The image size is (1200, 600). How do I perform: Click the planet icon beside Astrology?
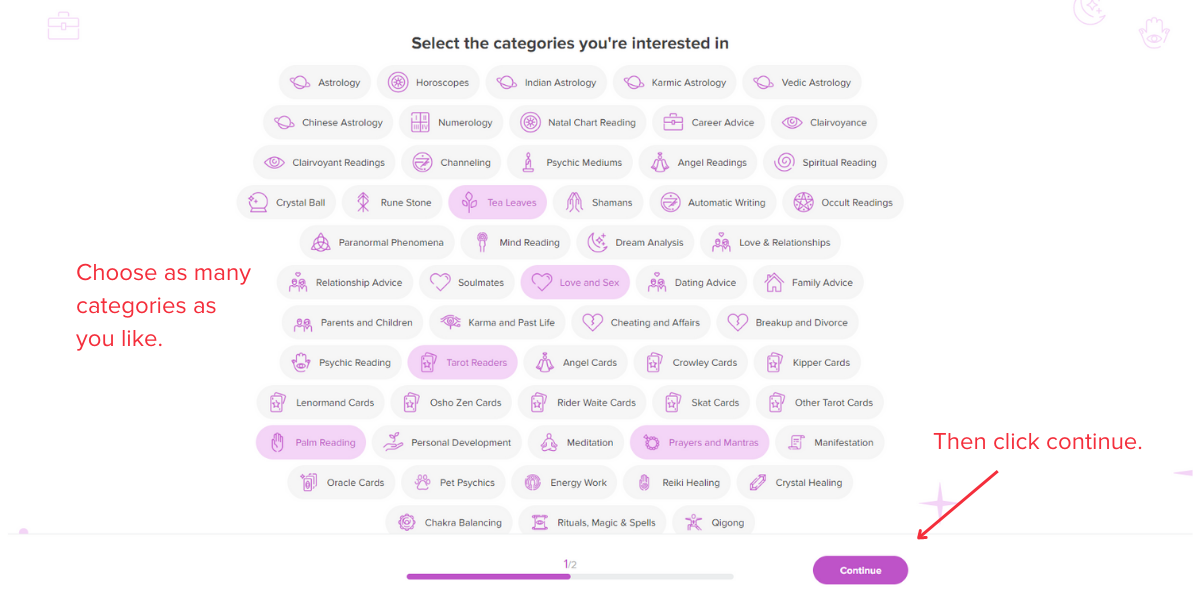point(299,83)
